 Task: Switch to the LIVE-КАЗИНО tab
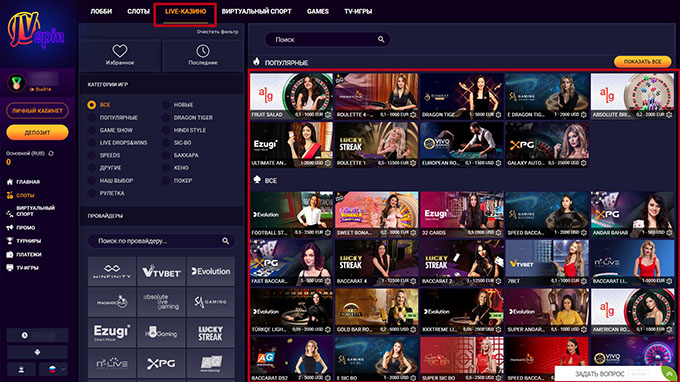click(185, 12)
